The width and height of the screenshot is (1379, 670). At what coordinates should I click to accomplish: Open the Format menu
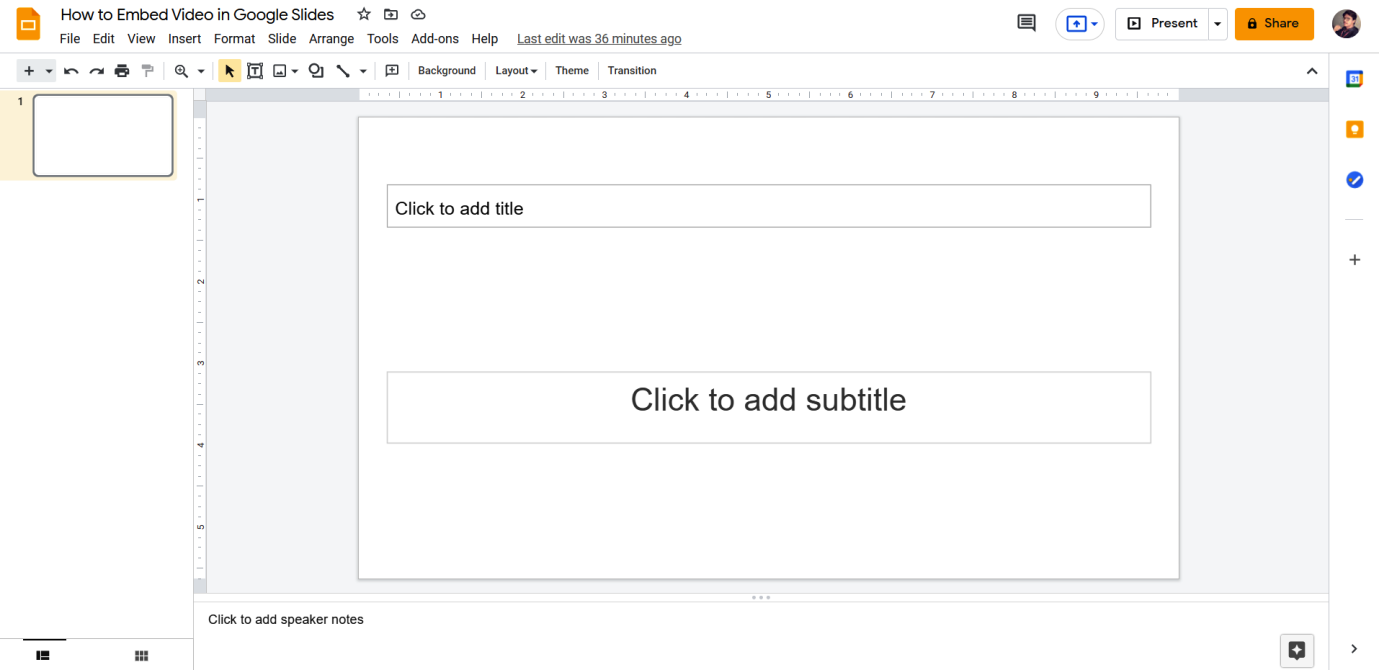pyautogui.click(x=235, y=39)
